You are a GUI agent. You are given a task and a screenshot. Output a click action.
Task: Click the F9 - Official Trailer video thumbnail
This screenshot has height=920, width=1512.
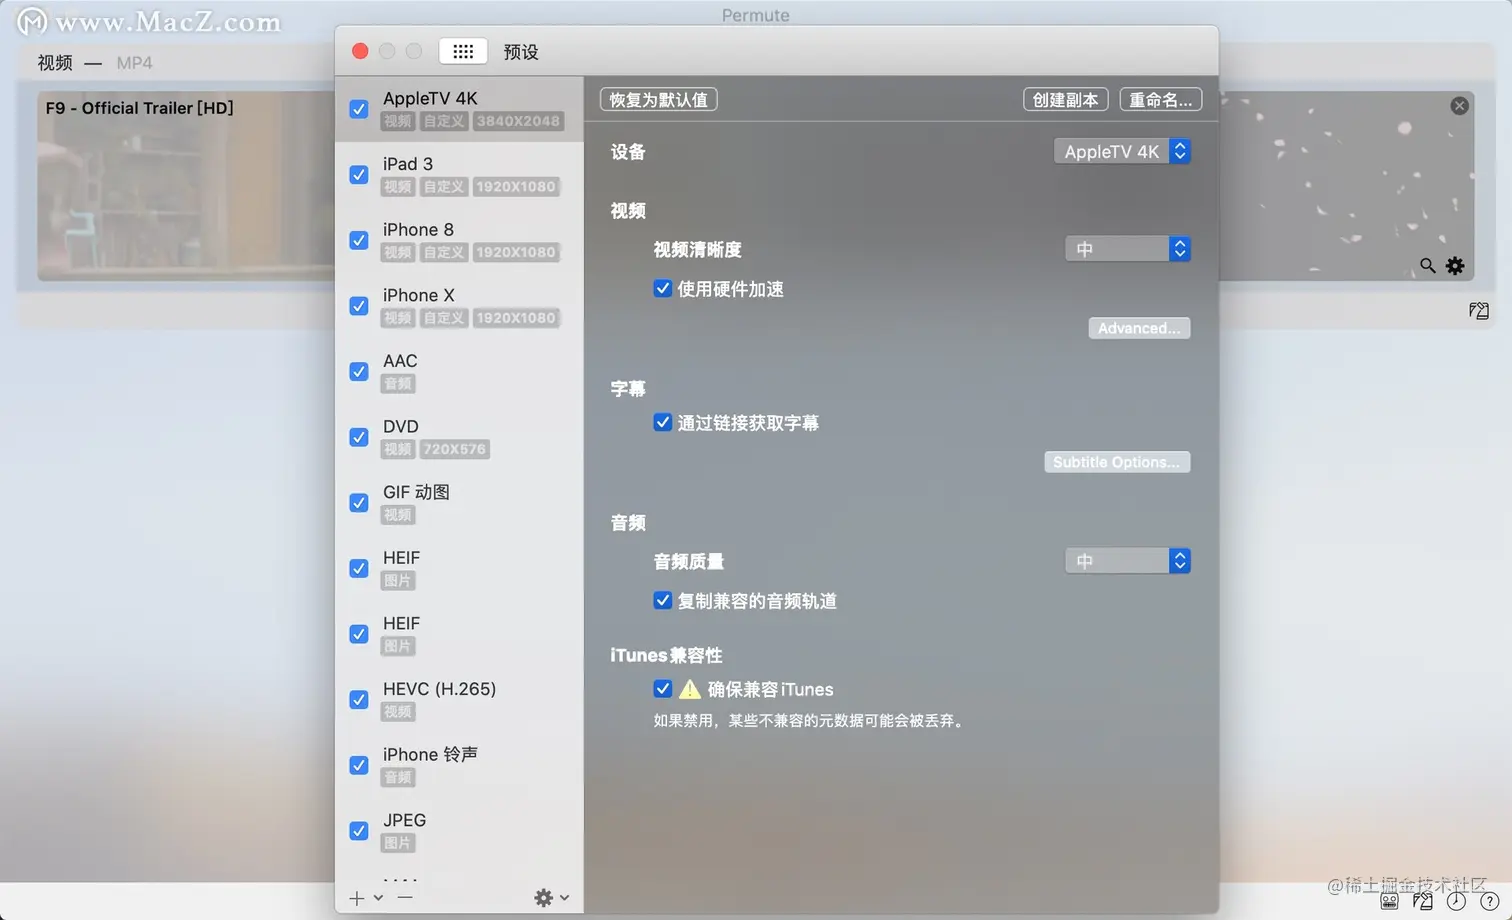pyautogui.click(x=186, y=186)
